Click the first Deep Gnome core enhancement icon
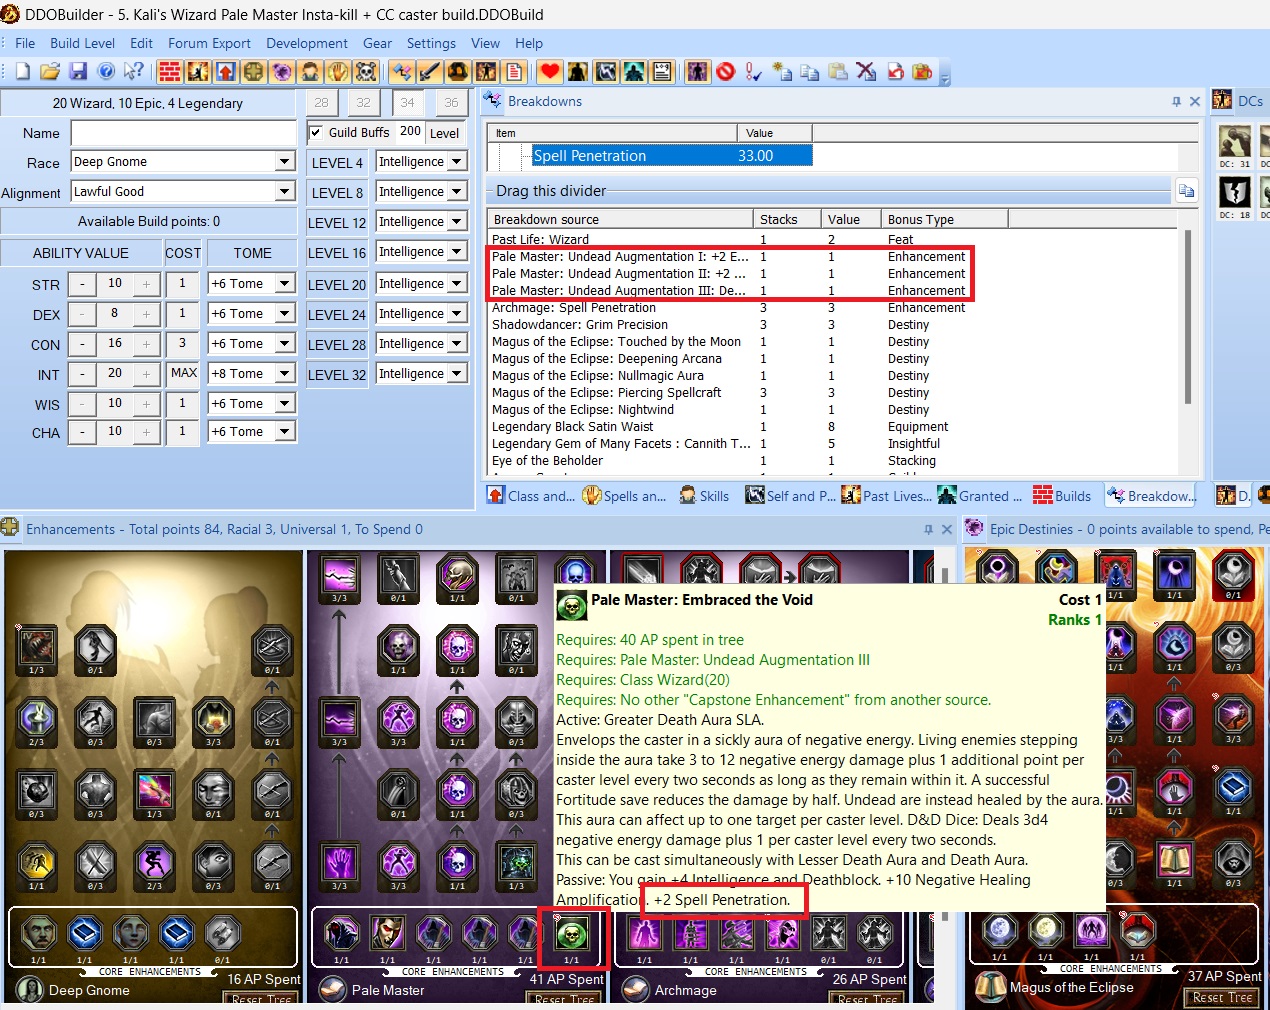The image size is (1270, 1010). coord(38,933)
